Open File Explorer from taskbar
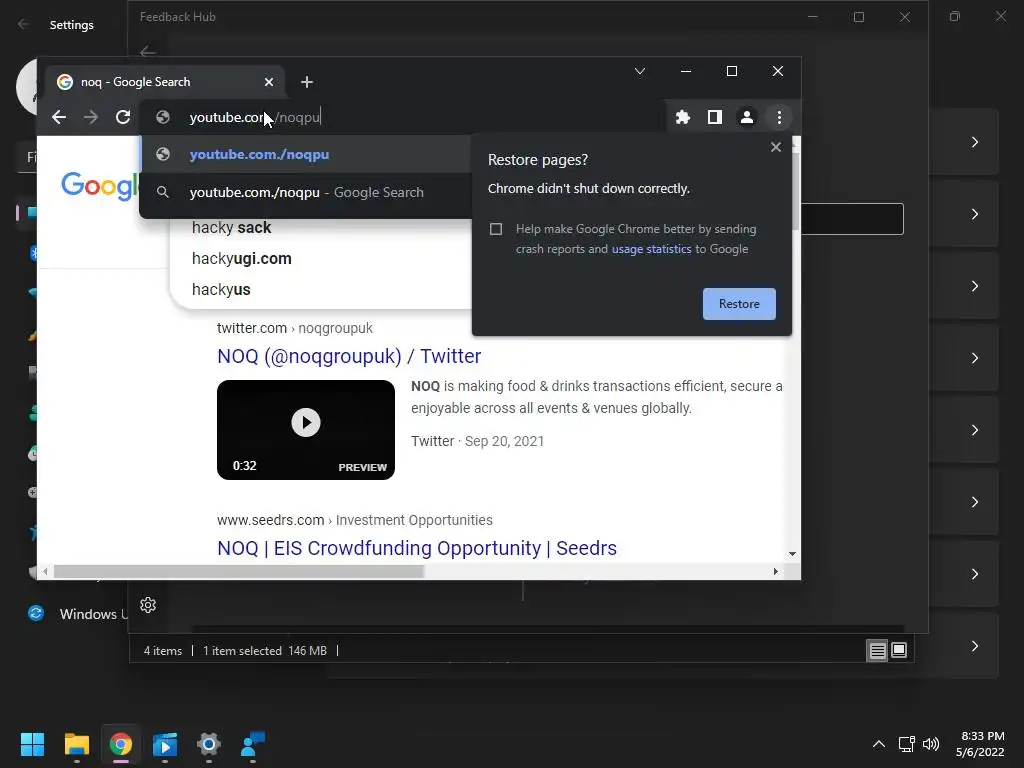Viewport: 1024px width, 768px height. pyautogui.click(x=76, y=744)
